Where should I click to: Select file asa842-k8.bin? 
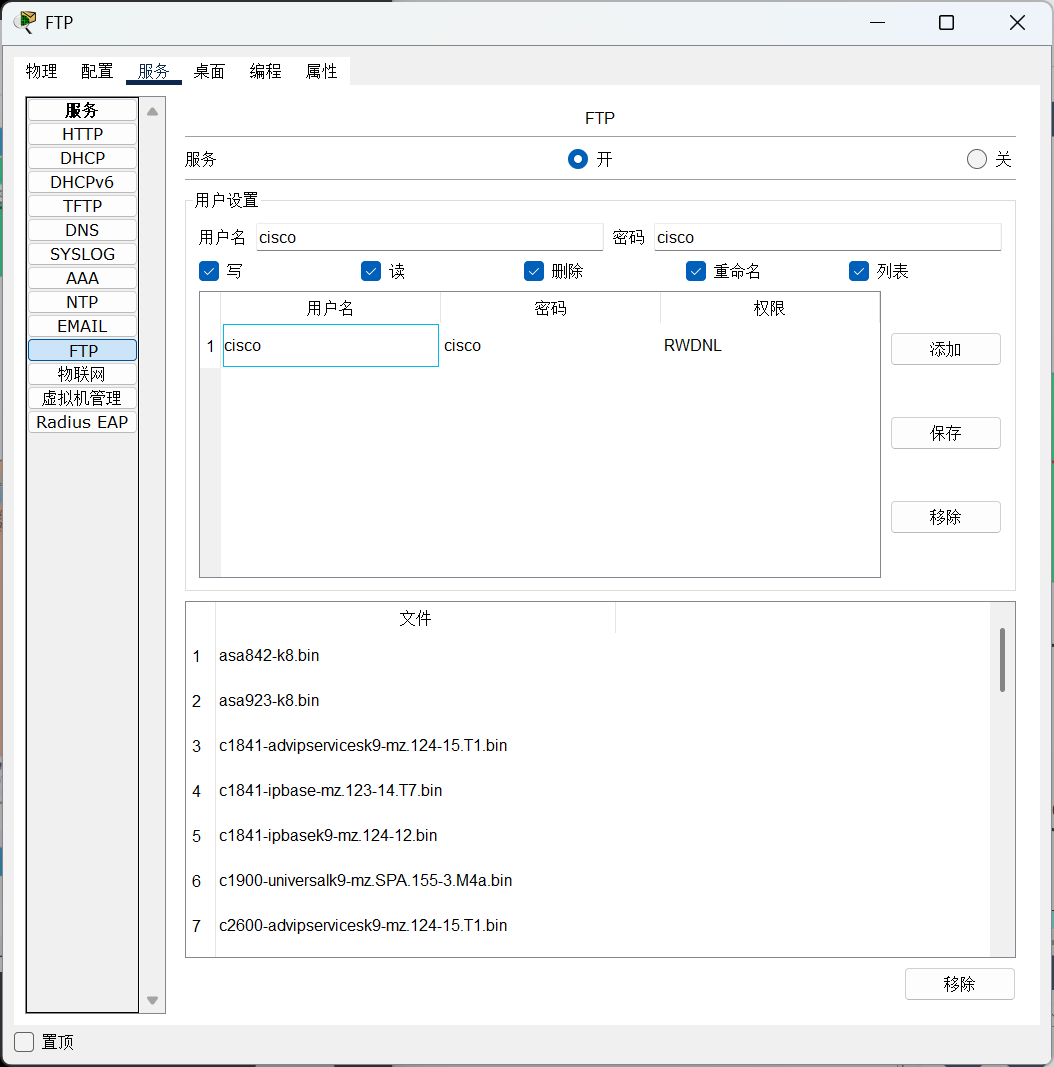coord(269,655)
